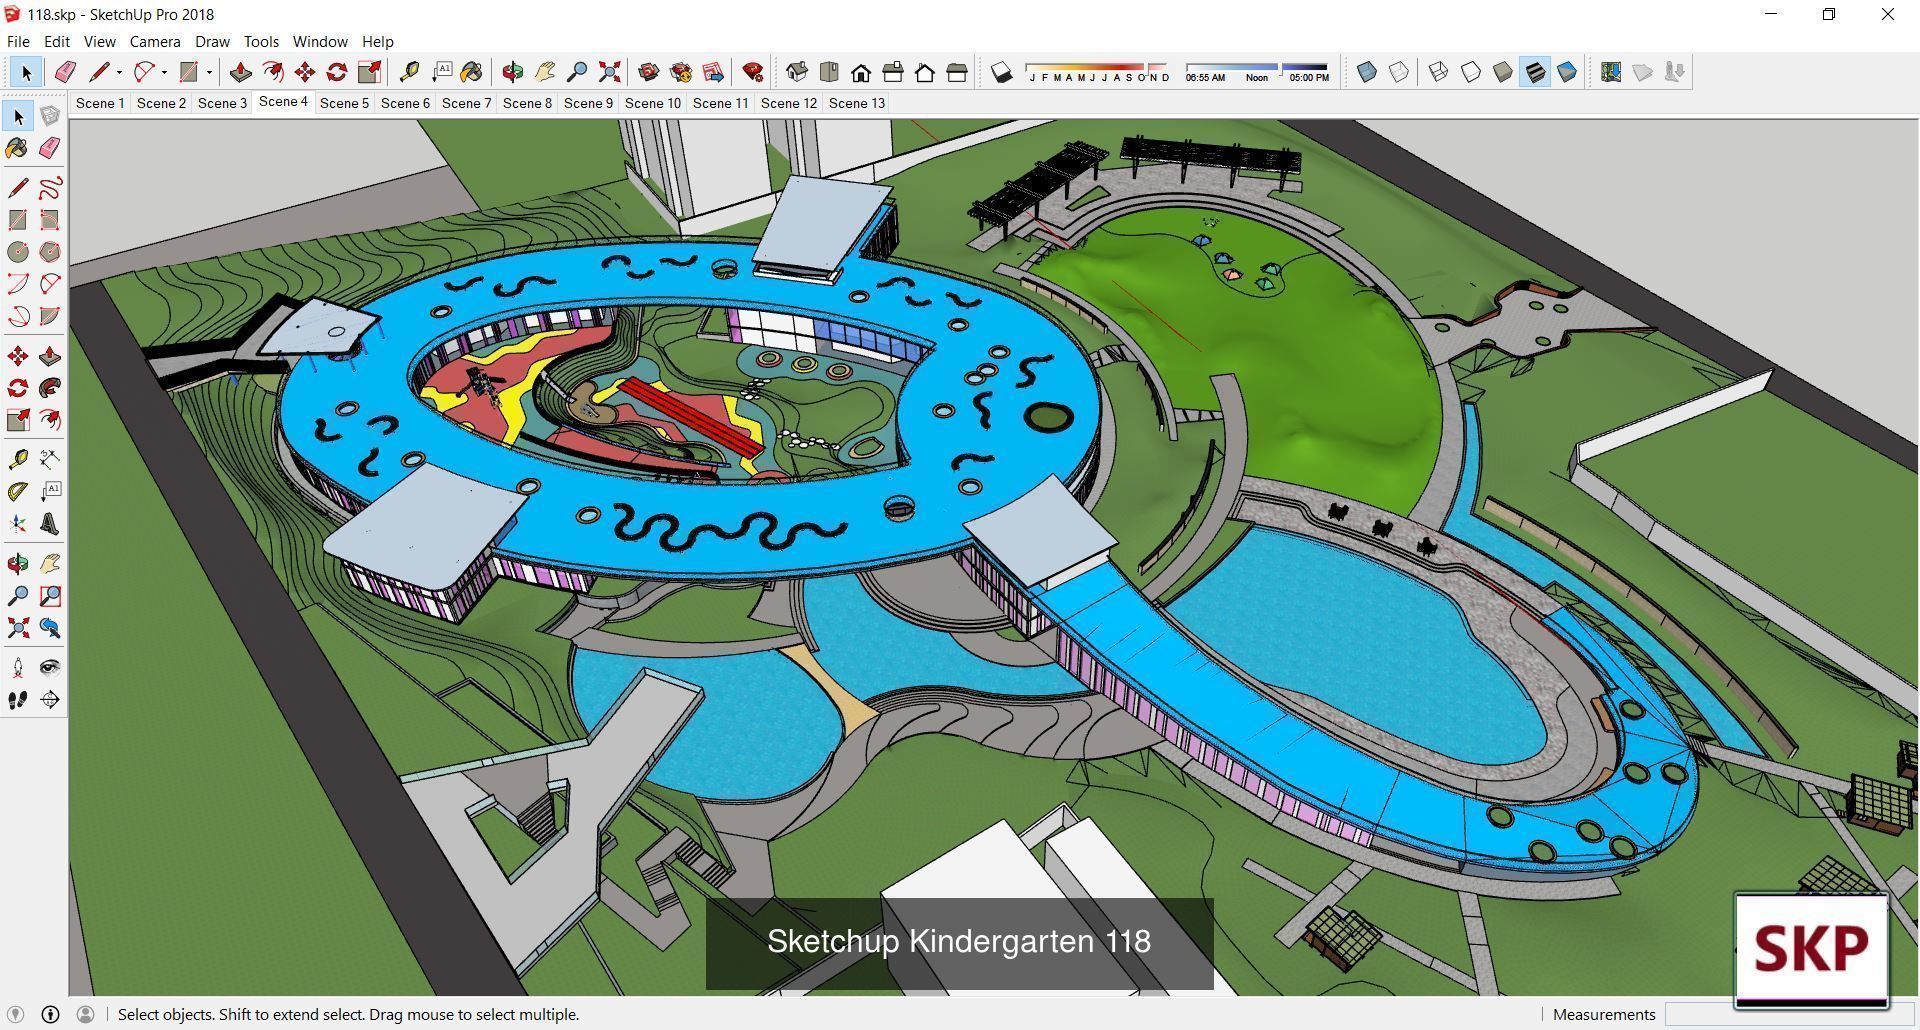
Task: Open the Camera menu
Action: pos(155,41)
